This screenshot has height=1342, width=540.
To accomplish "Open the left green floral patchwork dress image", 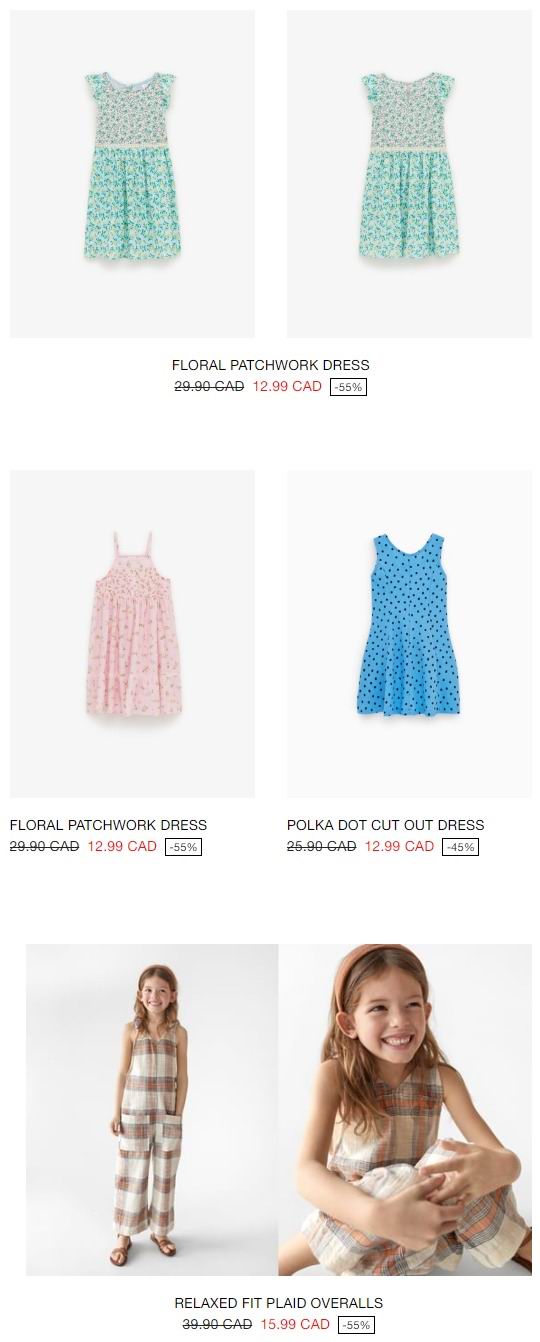I will click(x=132, y=174).
